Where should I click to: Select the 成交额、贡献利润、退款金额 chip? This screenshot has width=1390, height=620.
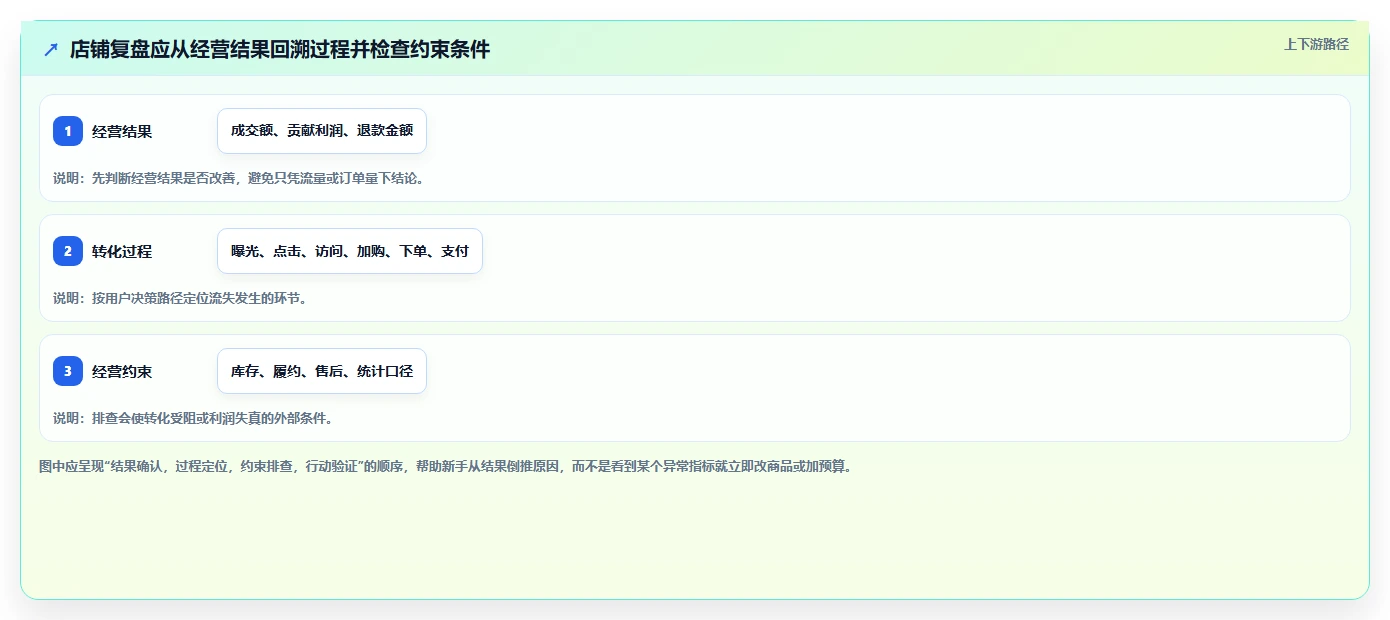(322, 131)
